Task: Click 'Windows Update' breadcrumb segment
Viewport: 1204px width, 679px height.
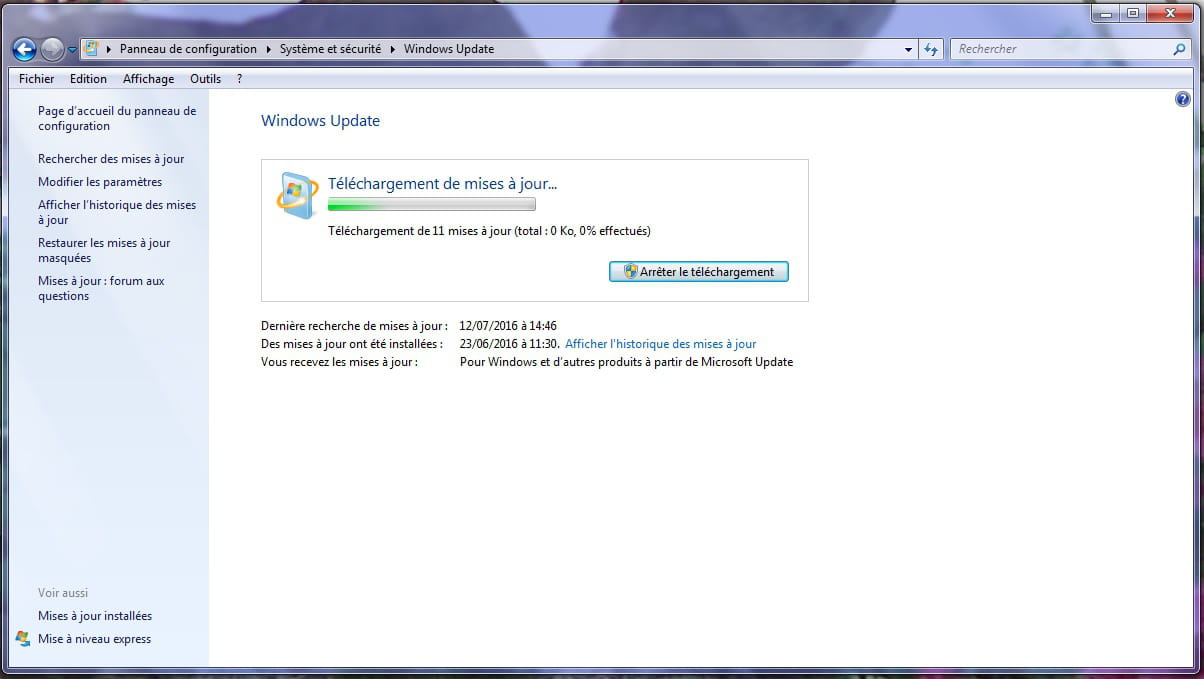Action: pyautogui.click(x=449, y=48)
